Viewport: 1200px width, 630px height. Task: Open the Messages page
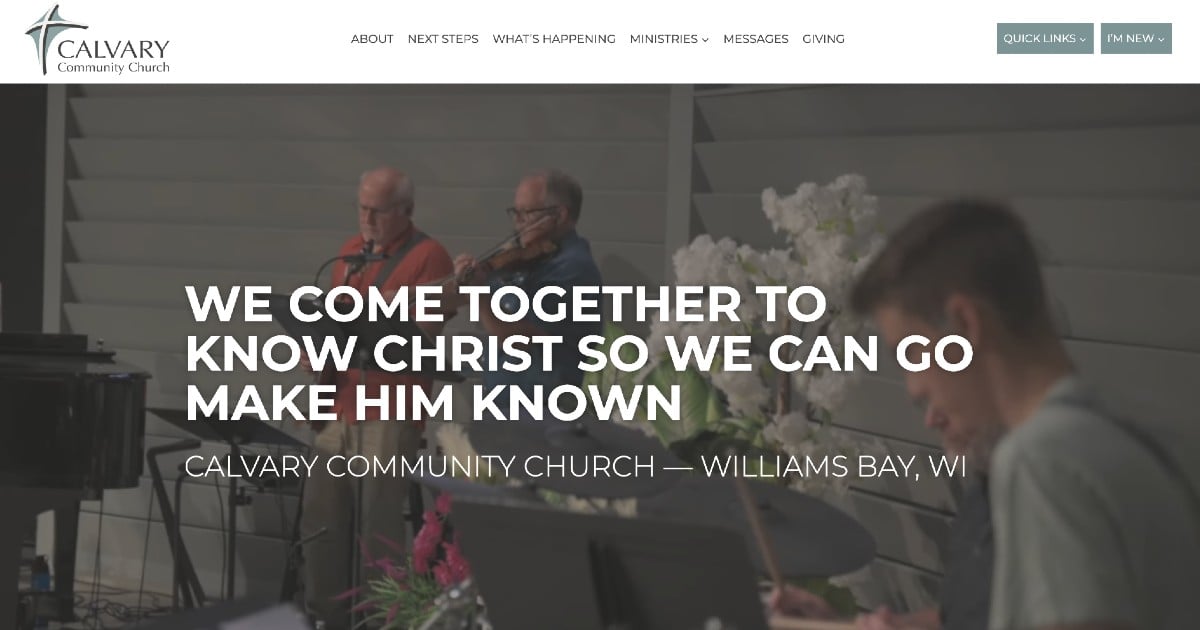(x=756, y=39)
